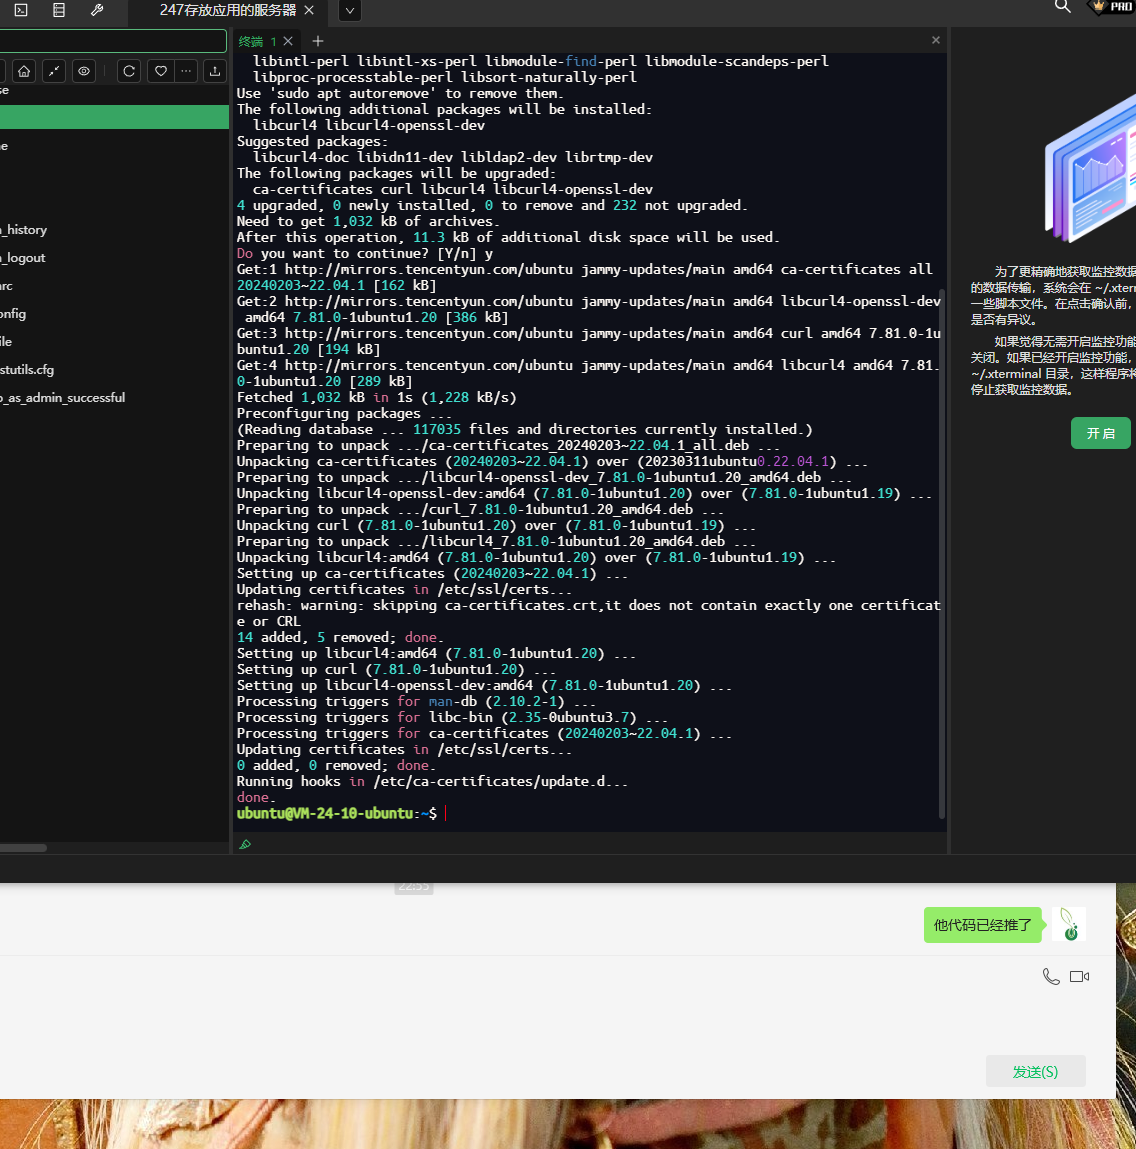
Task: Click the 22:55 timestamp in chat
Action: pos(414,887)
